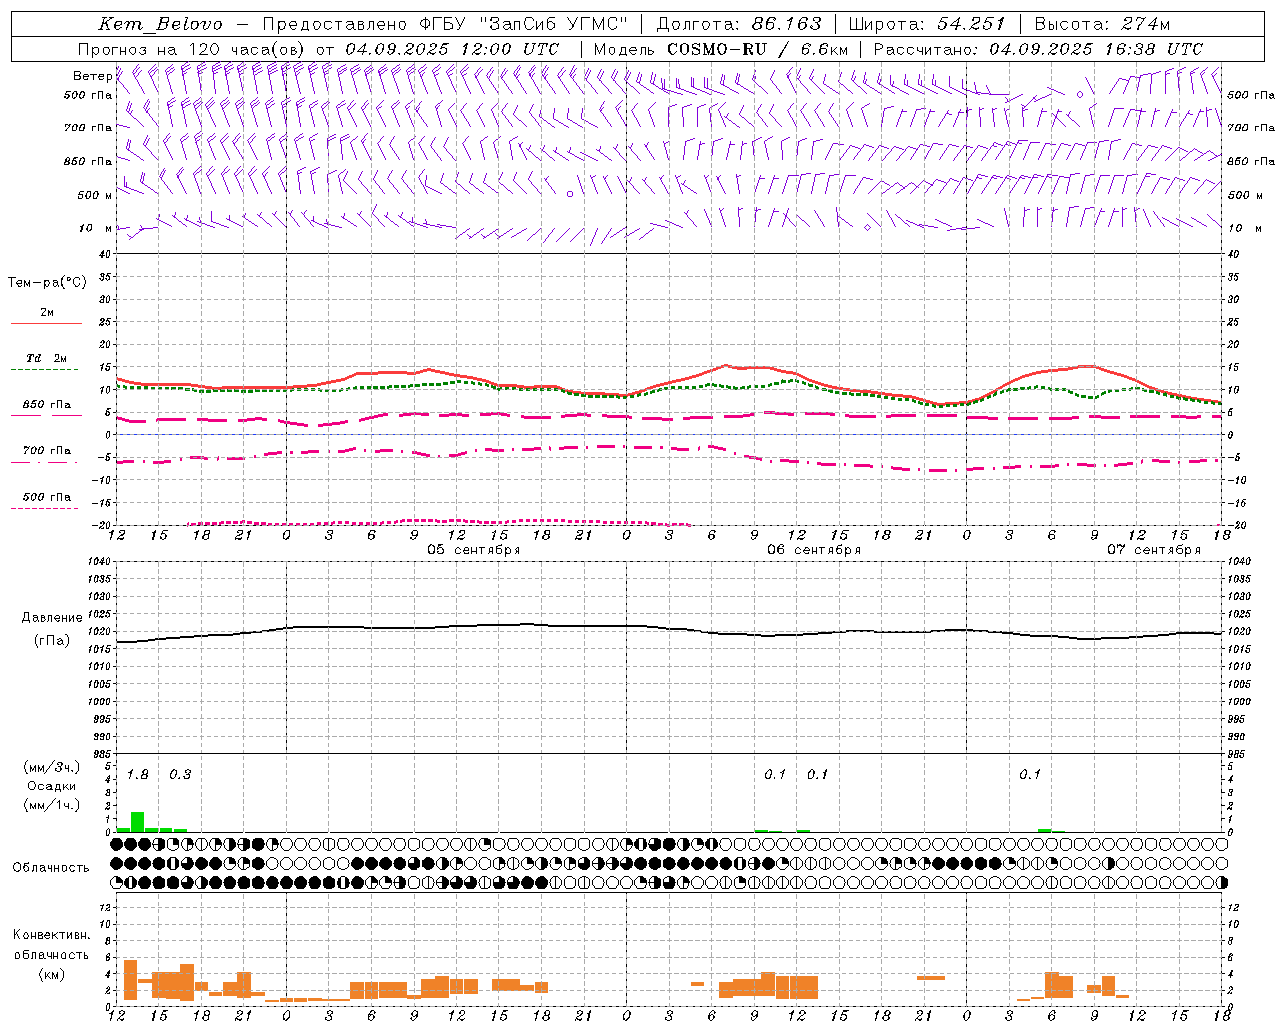Click the 05 сентября date label
Image resolution: width=1280 pixels, height=1024 pixels.
click(x=473, y=550)
